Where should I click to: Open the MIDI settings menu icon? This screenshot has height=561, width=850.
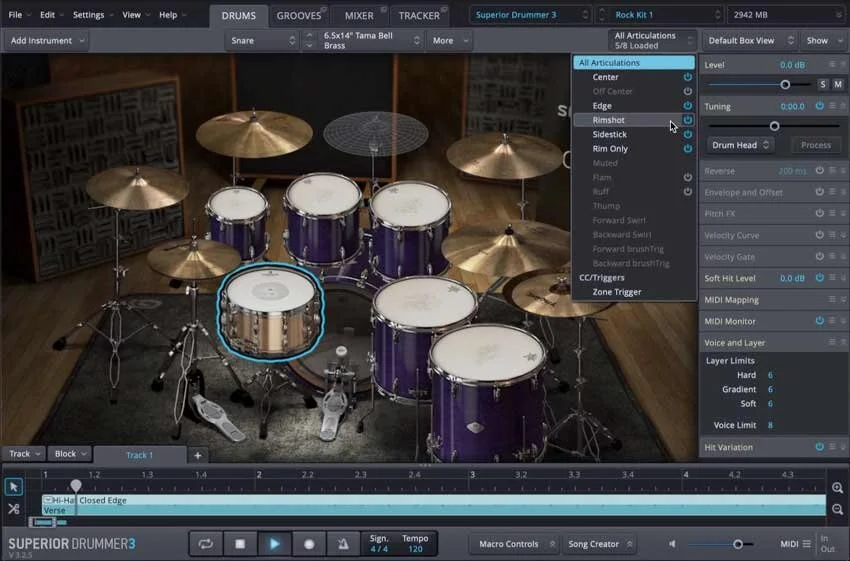(x=807, y=544)
